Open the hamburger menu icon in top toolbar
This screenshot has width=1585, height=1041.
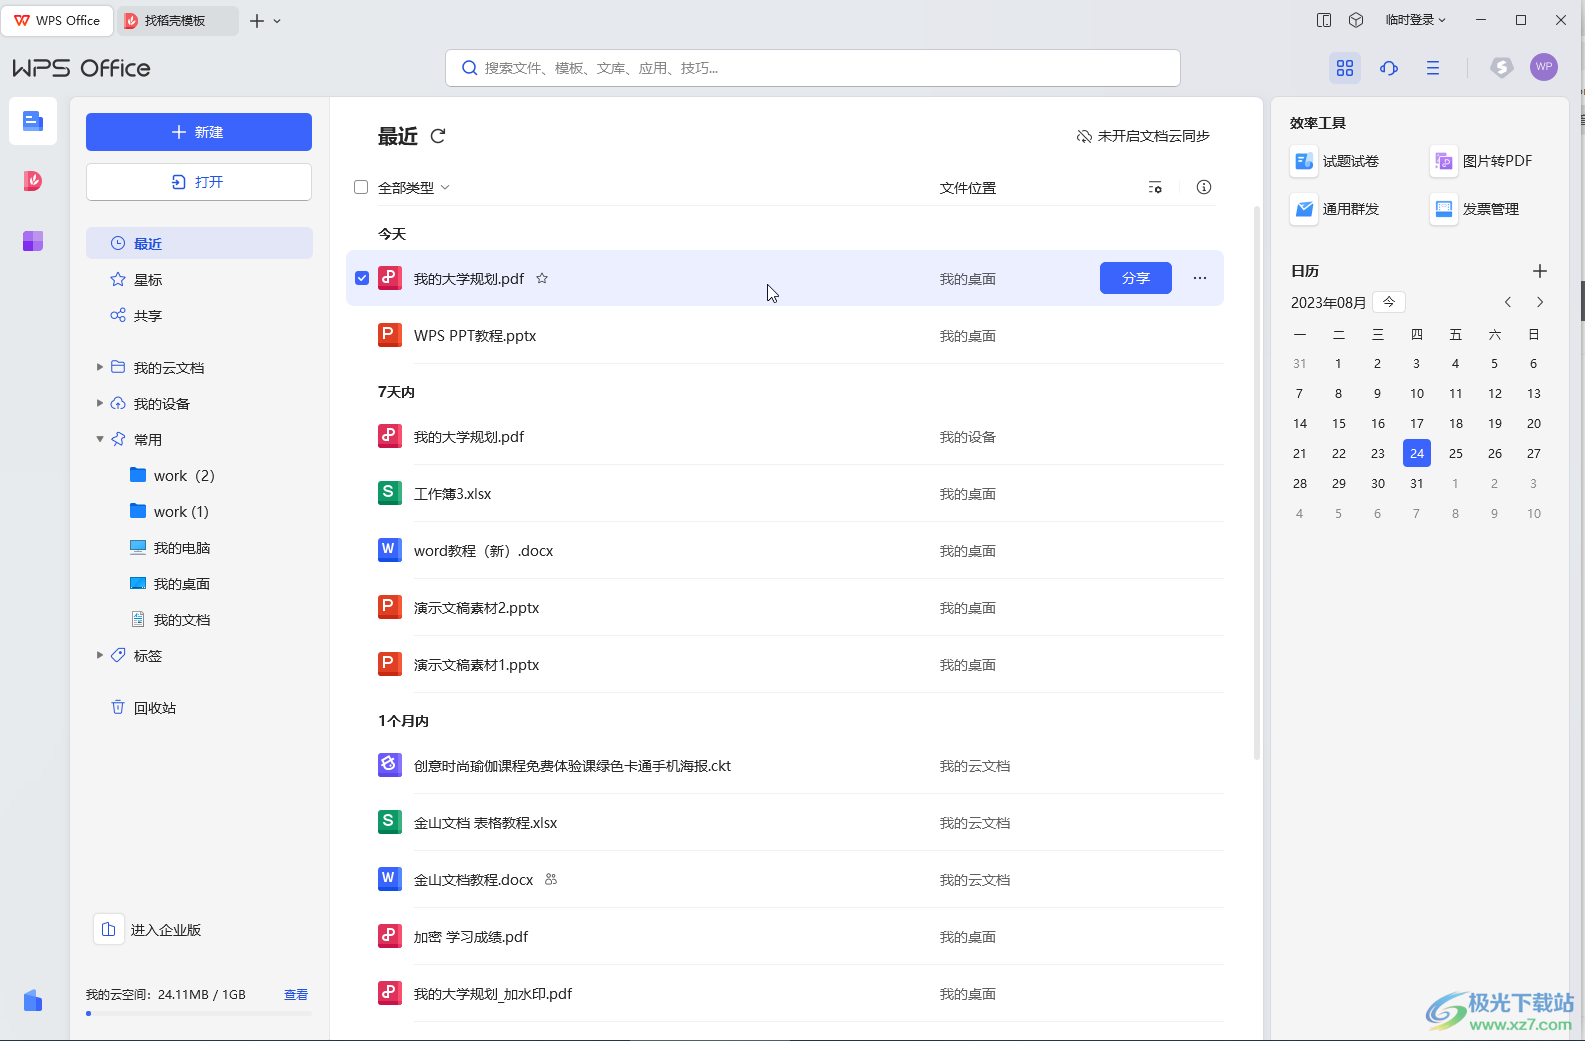click(1433, 68)
